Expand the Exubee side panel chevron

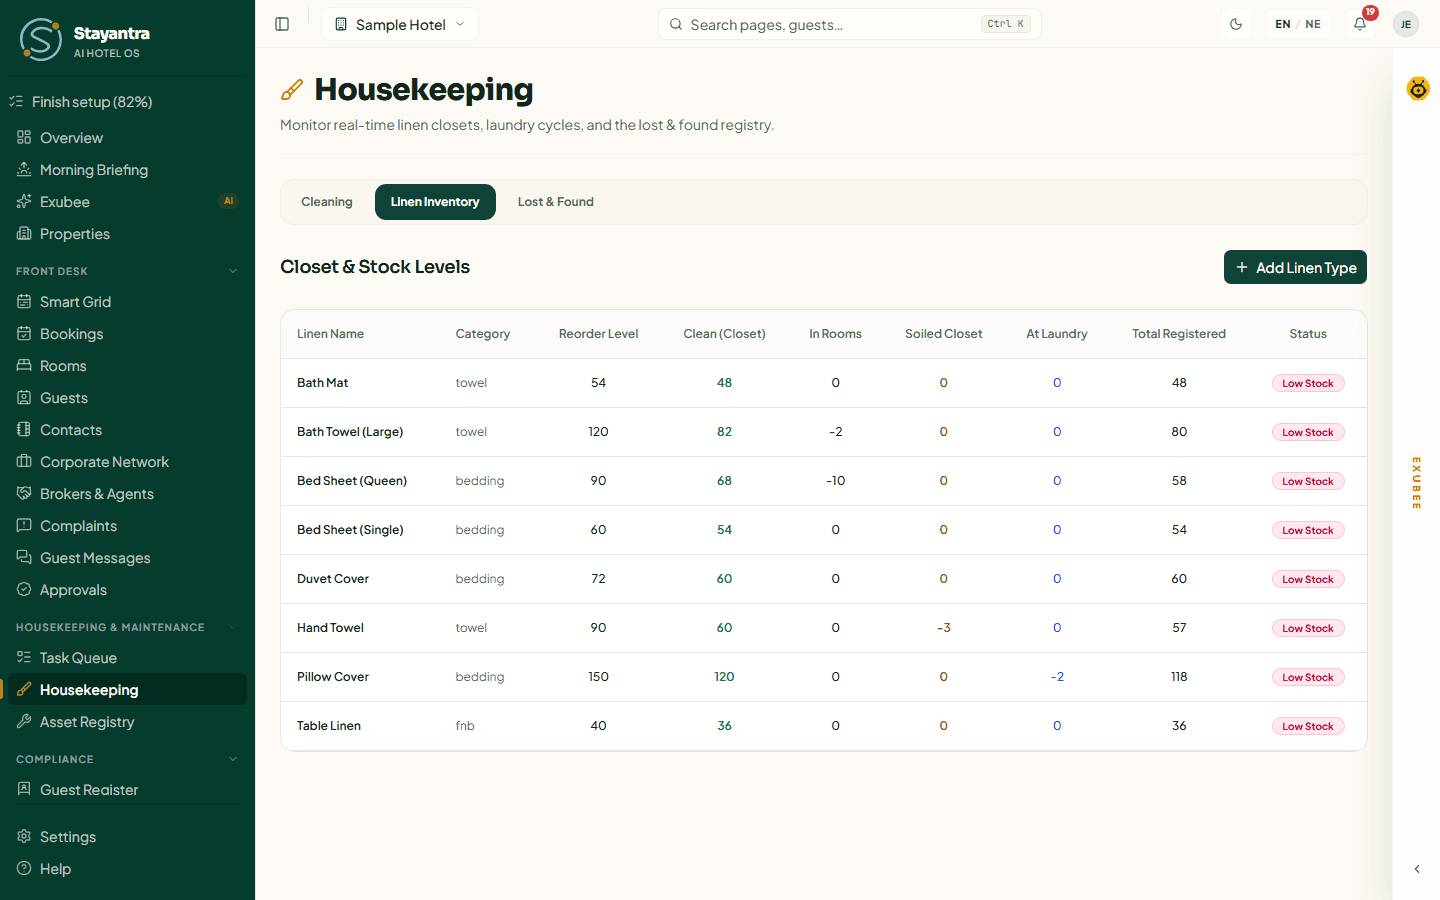[1417, 869]
